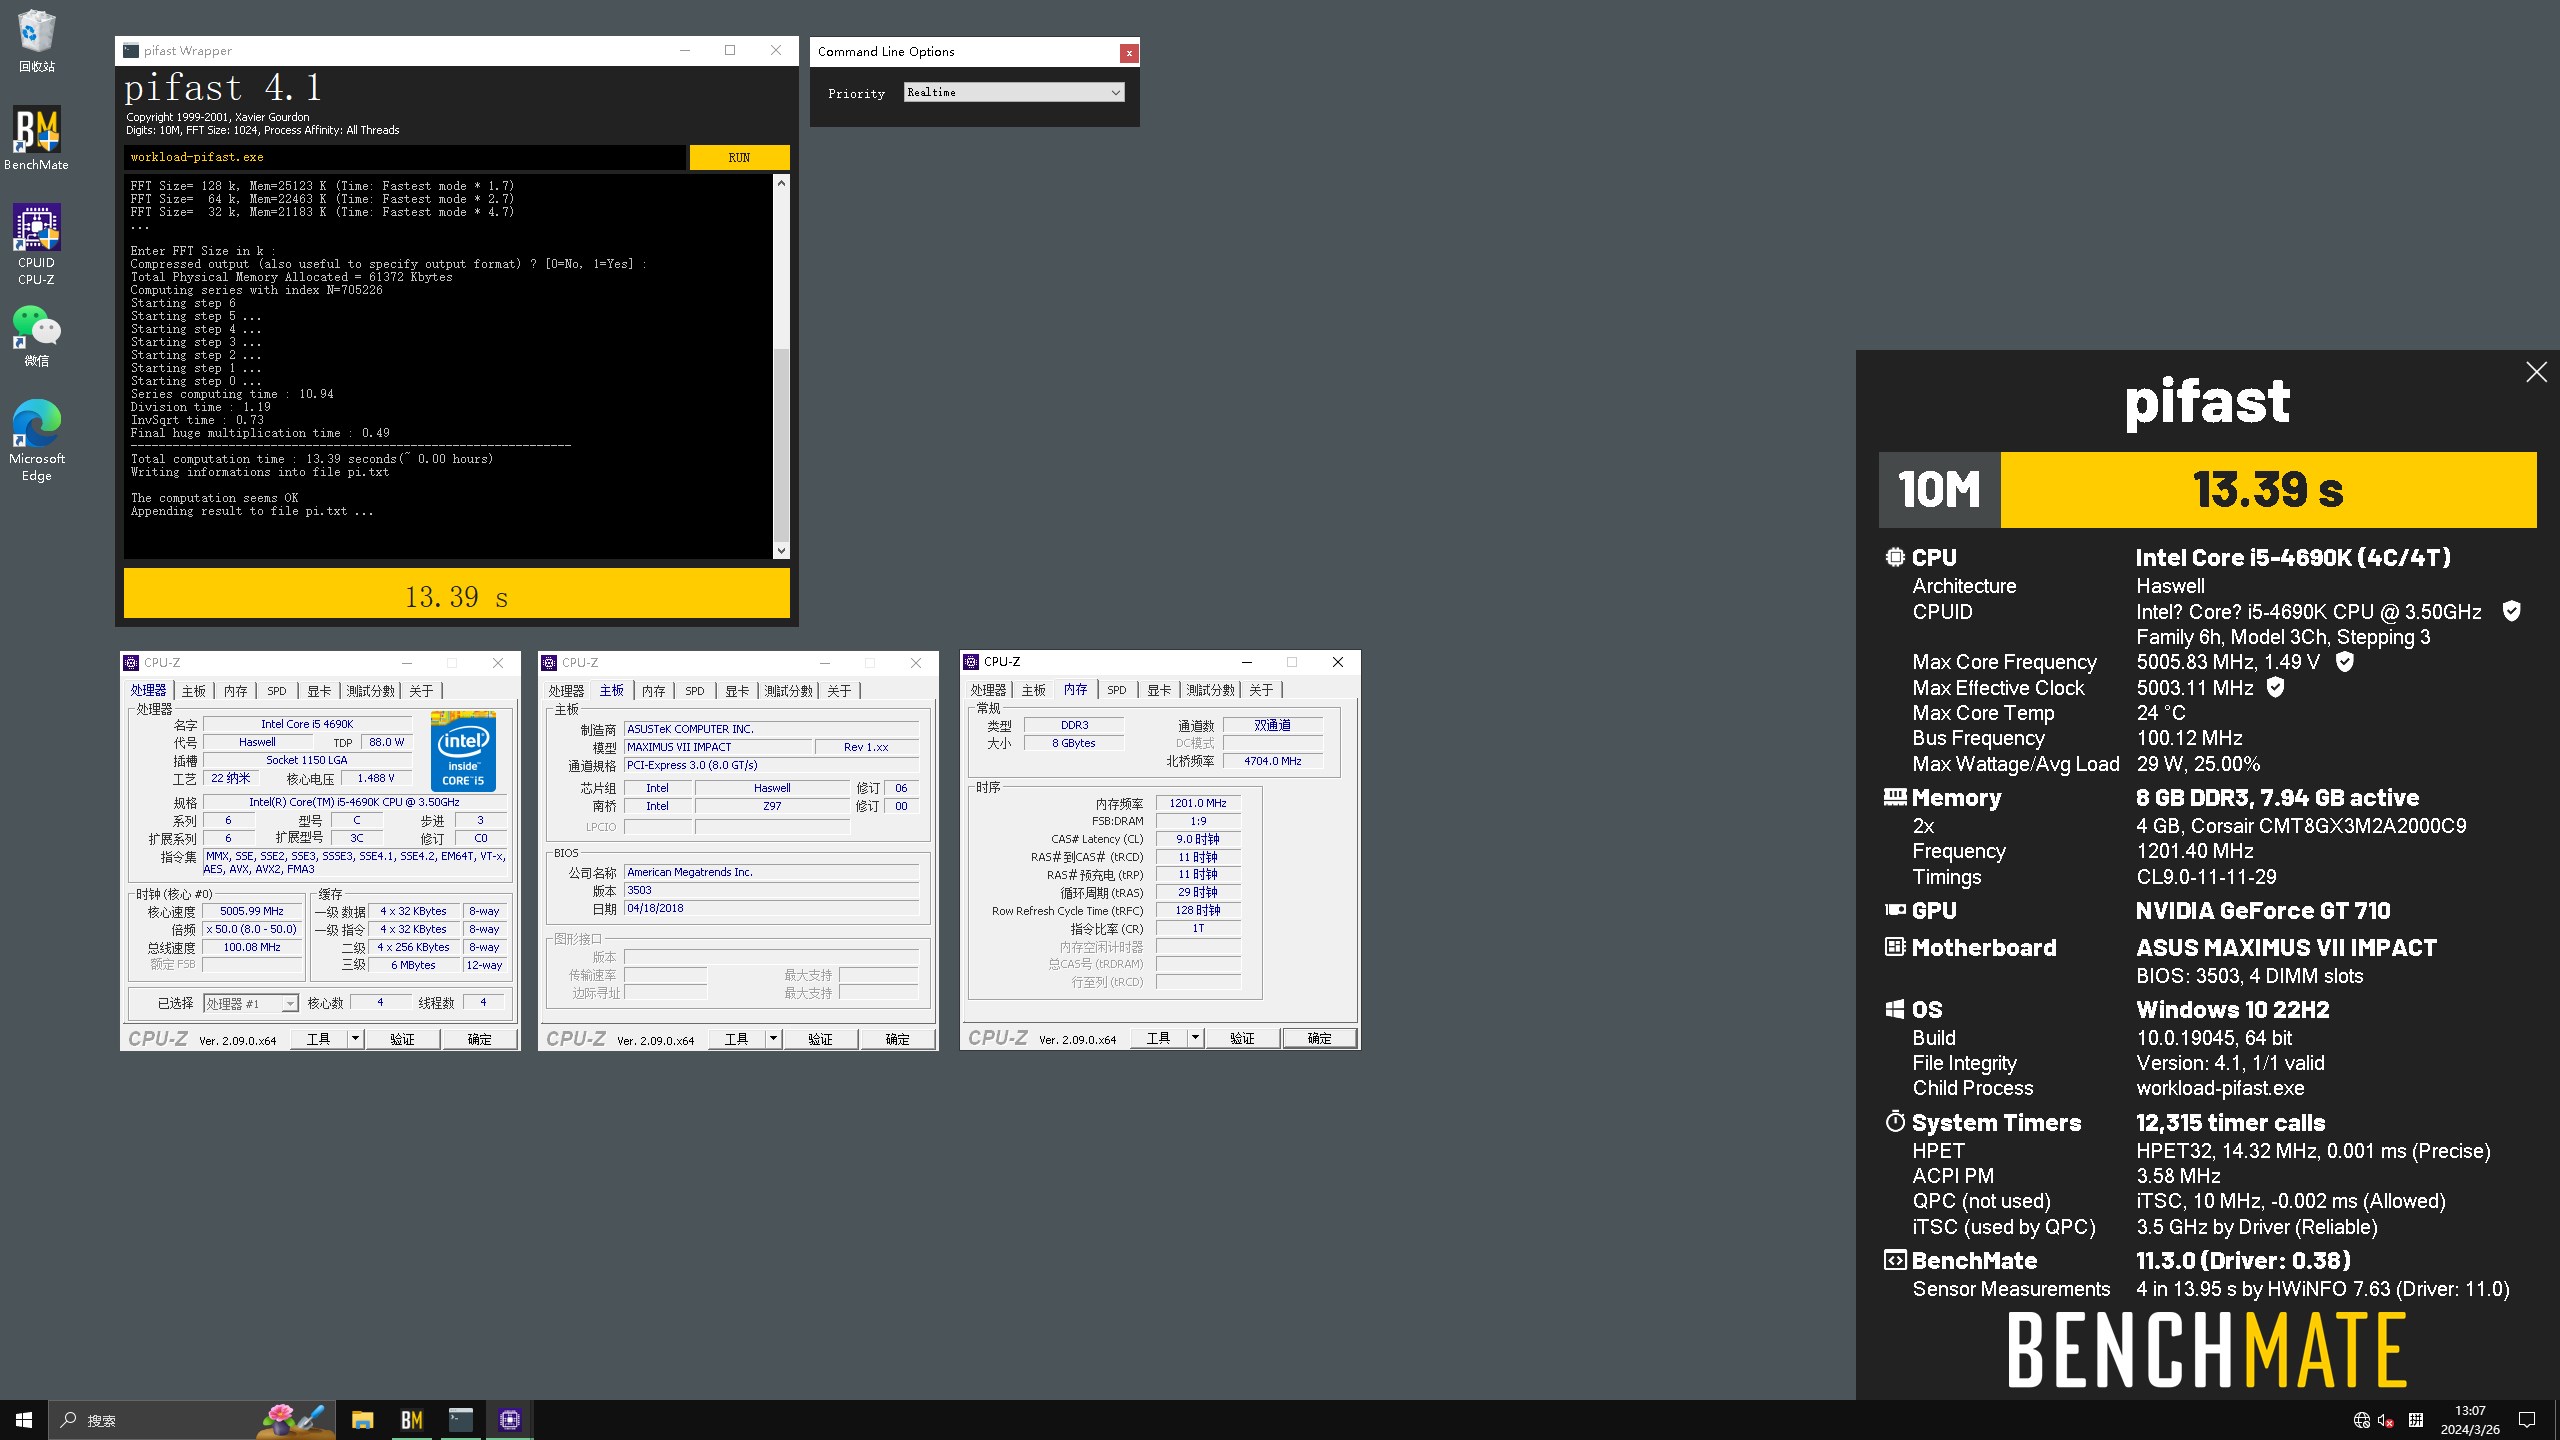
Task: Click the Intel Core i5 logo in CPU-Z
Action: (x=463, y=751)
